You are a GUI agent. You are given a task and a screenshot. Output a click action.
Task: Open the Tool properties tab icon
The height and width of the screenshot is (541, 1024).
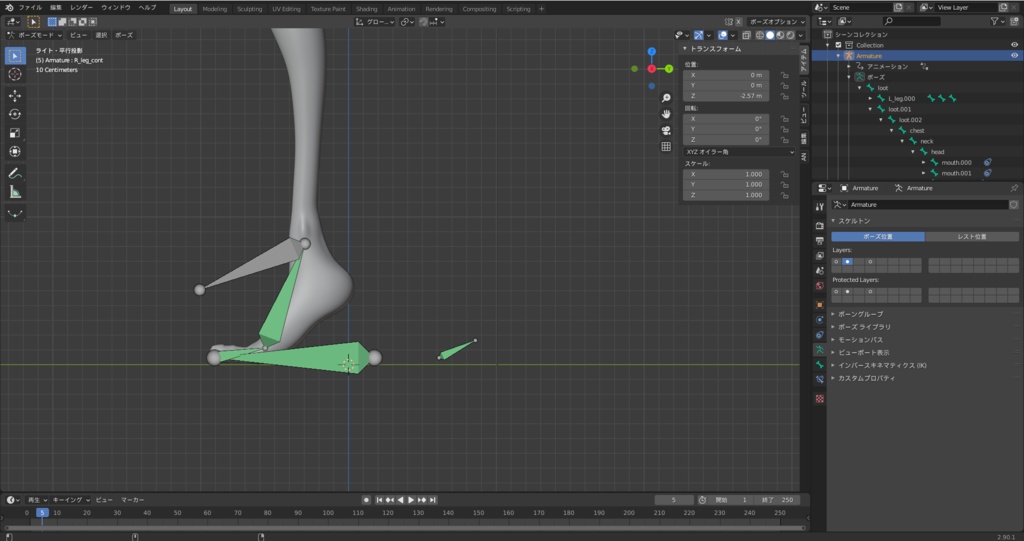click(x=820, y=206)
